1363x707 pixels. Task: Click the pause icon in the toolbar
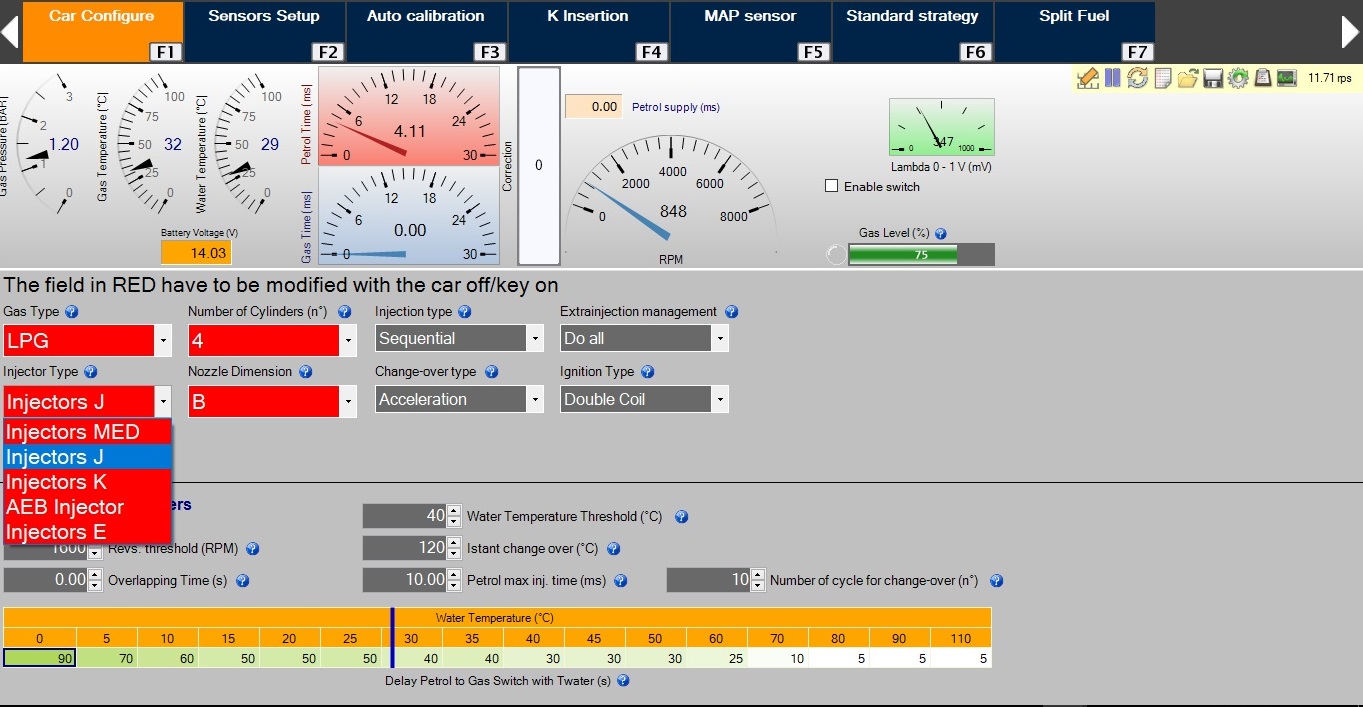tap(1112, 78)
